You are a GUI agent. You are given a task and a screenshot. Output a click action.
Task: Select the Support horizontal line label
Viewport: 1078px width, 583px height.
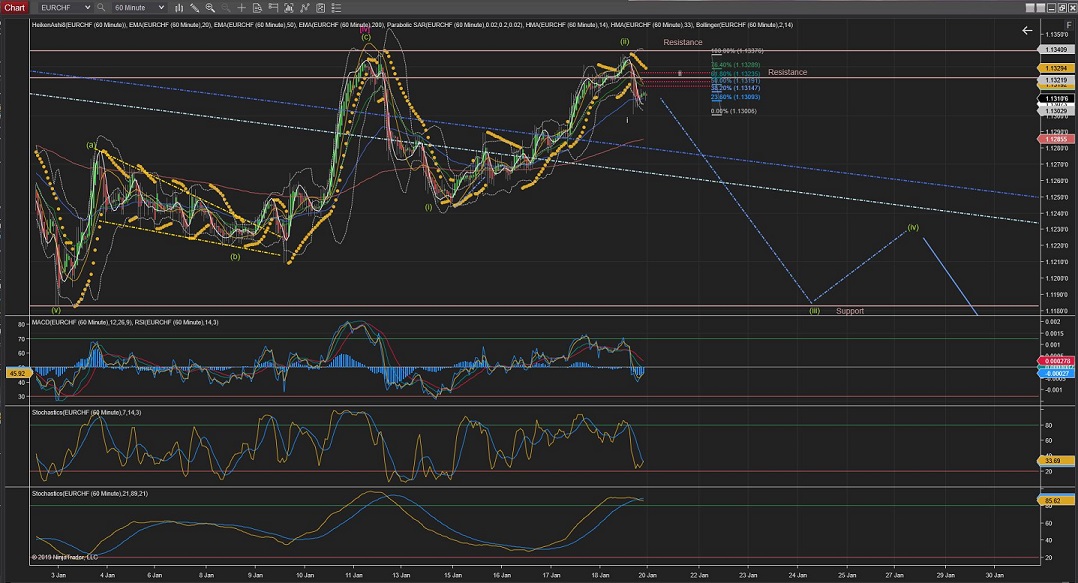pos(850,311)
